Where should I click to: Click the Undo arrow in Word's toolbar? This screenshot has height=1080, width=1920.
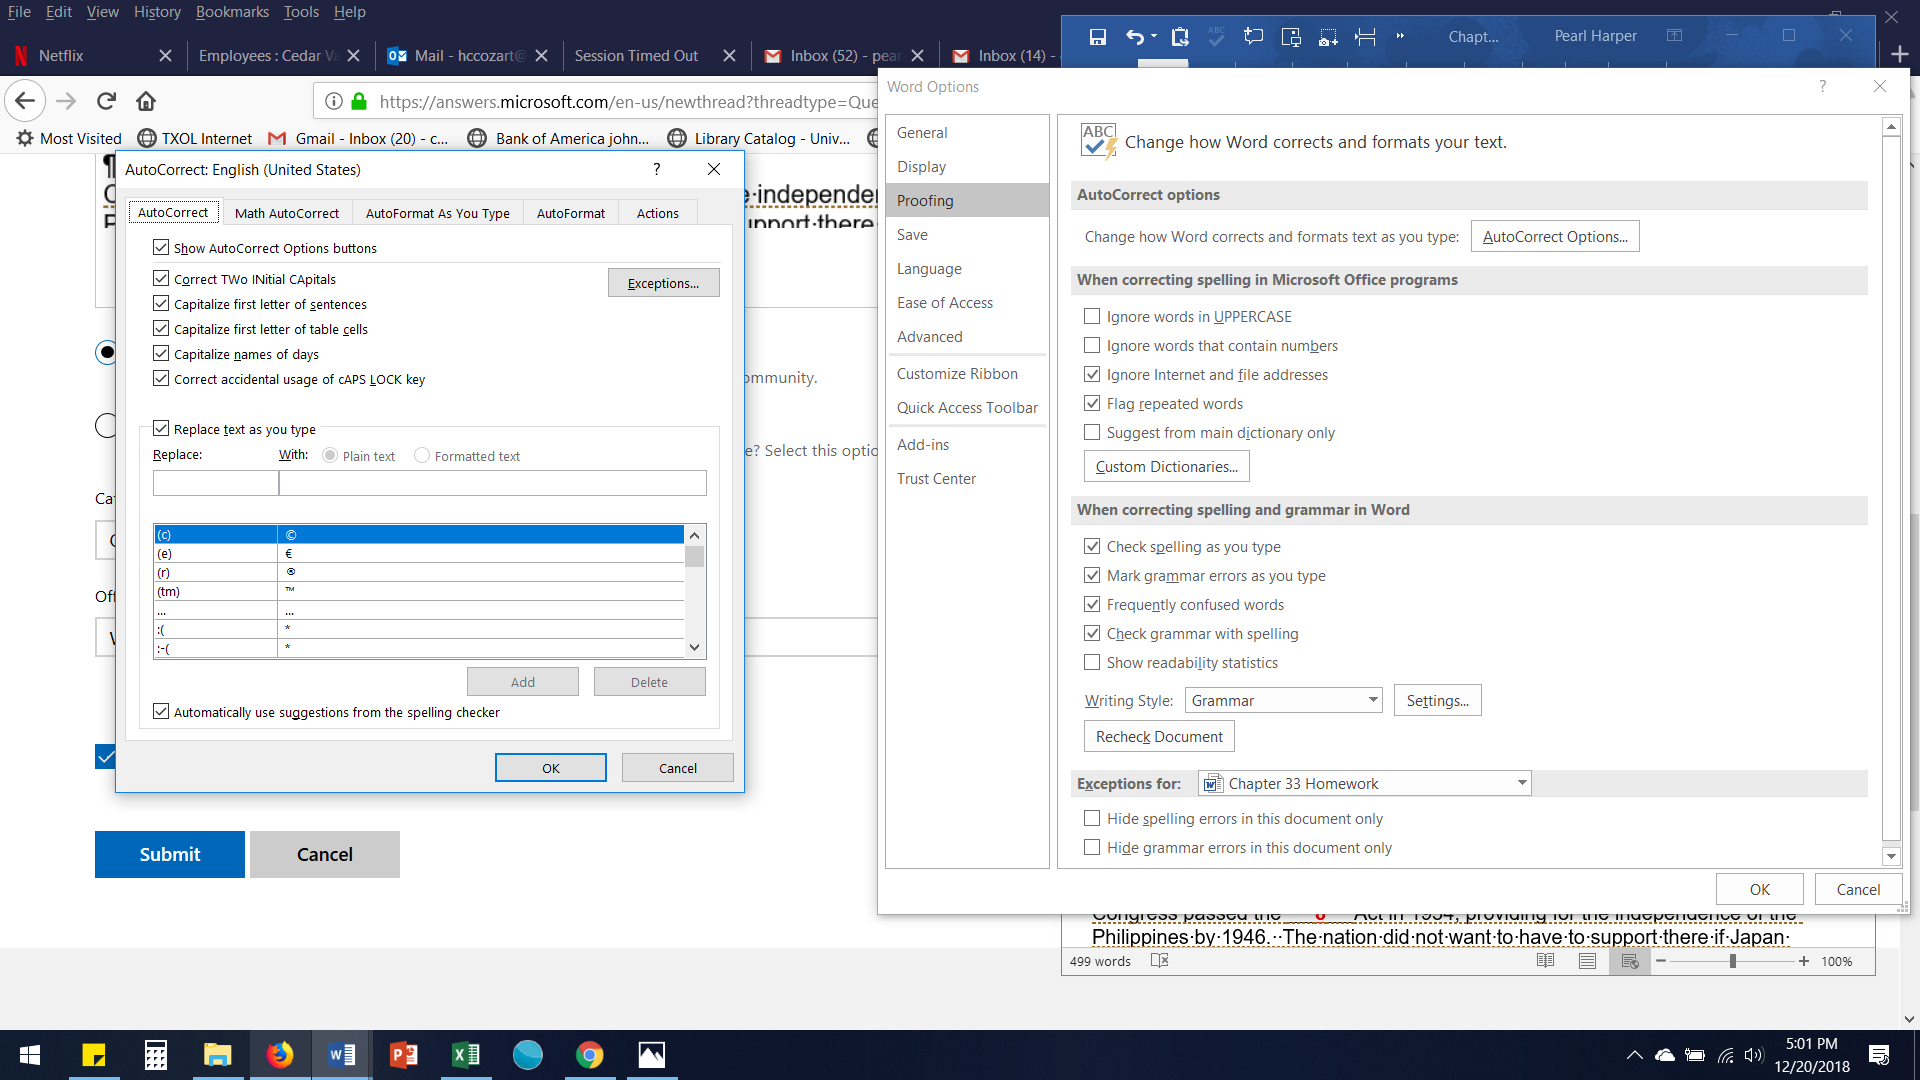pyautogui.click(x=1134, y=37)
